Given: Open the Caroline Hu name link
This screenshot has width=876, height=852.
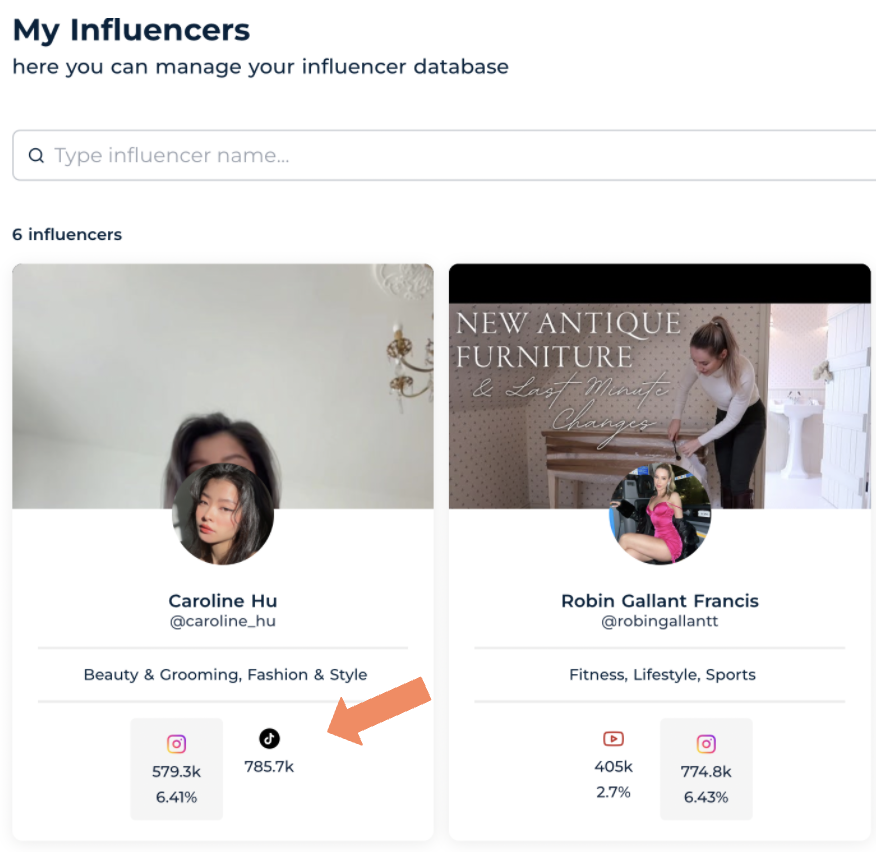Looking at the screenshot, I should point(223,601).
